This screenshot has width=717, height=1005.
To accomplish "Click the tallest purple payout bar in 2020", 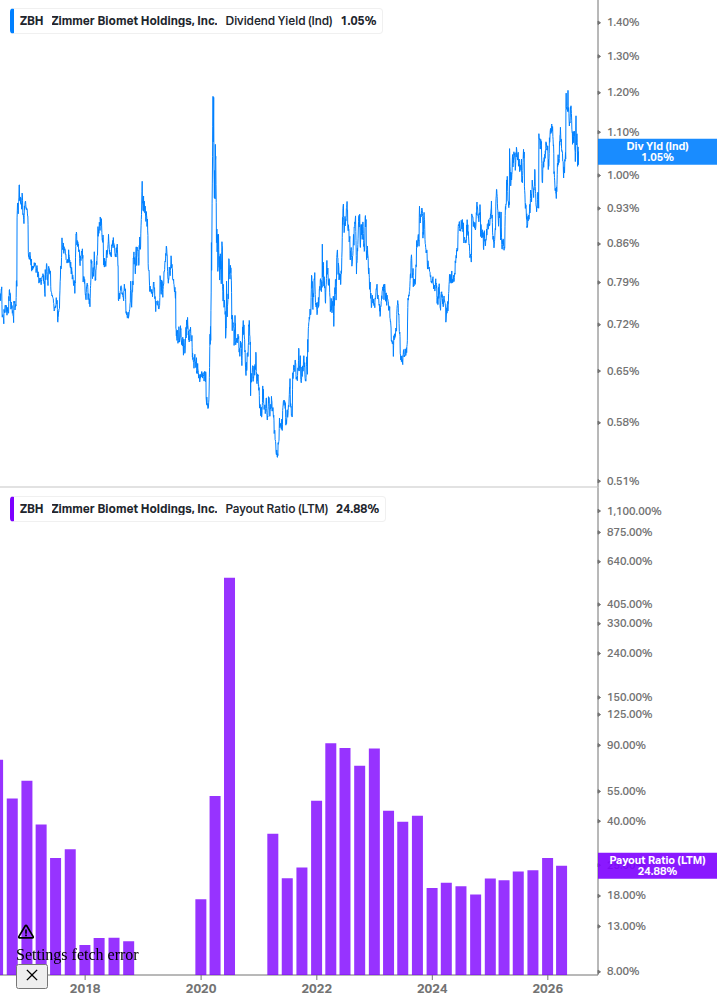I will [229, 776].
